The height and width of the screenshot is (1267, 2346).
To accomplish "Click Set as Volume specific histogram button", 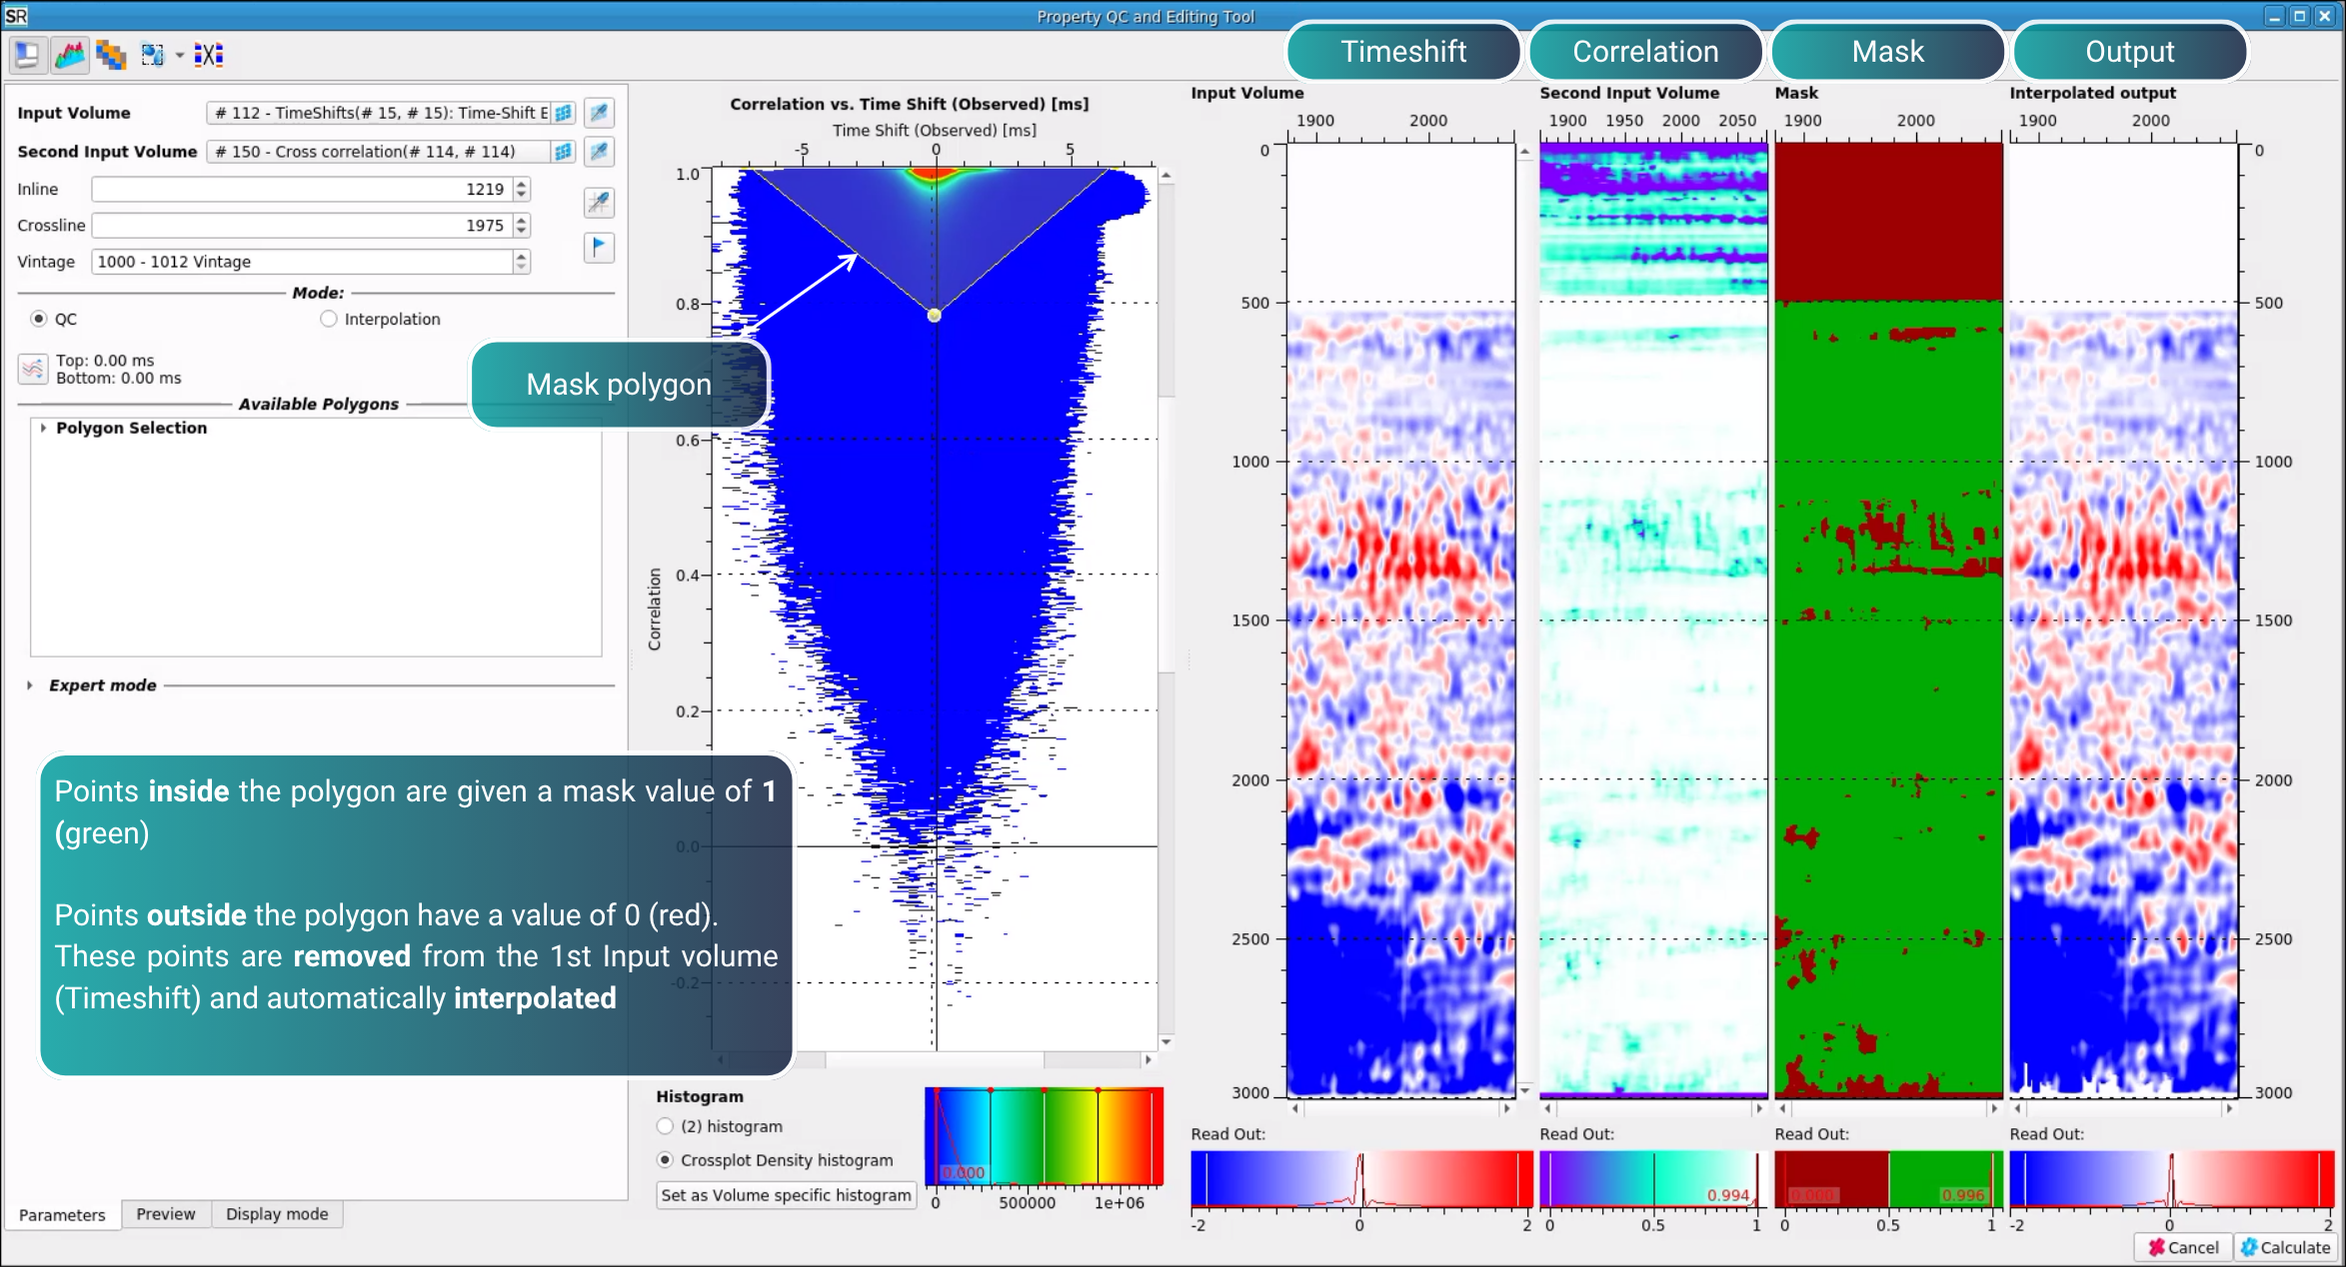I will [785, 1195].
